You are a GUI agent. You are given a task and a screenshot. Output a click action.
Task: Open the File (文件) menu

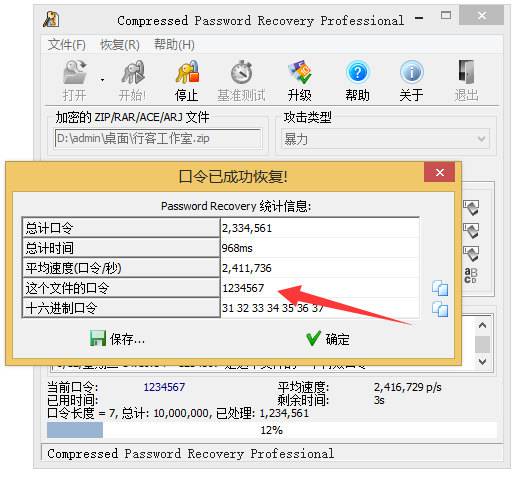coord(67,44)
